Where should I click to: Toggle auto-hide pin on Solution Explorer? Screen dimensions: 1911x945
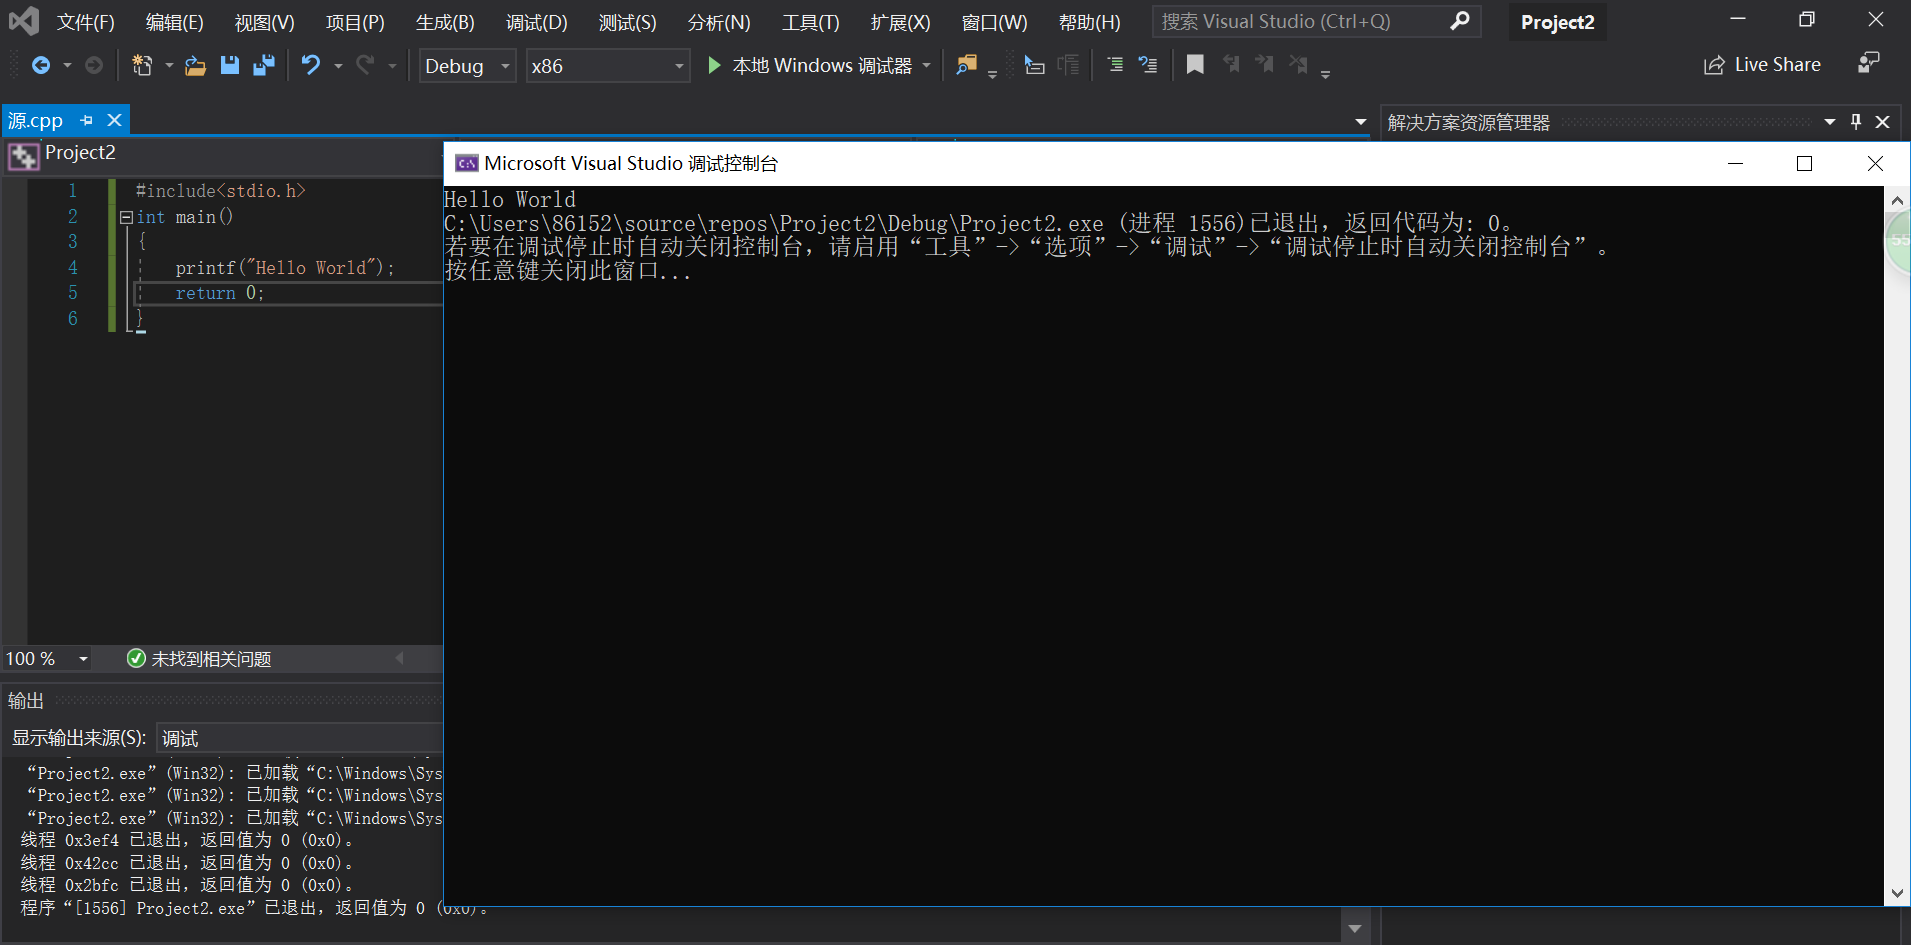[x=1856, y=122]
